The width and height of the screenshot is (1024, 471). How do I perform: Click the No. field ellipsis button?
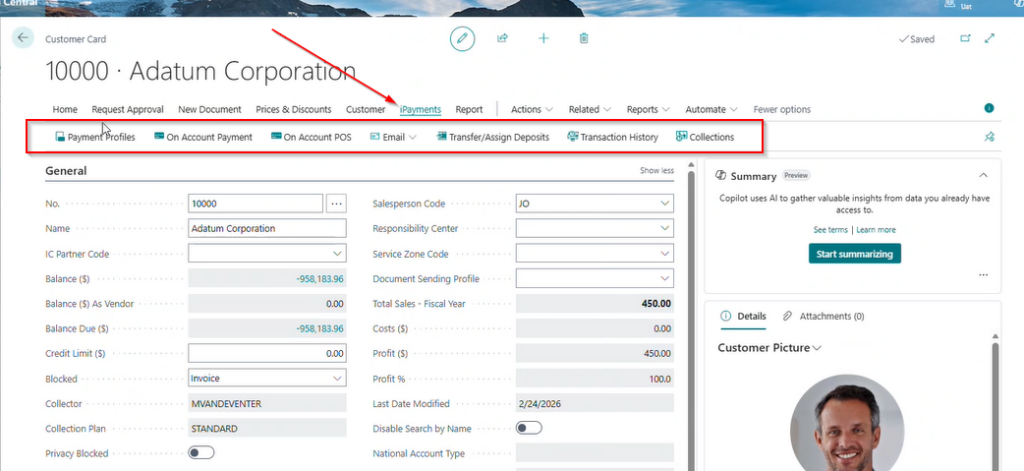point(336,204)
